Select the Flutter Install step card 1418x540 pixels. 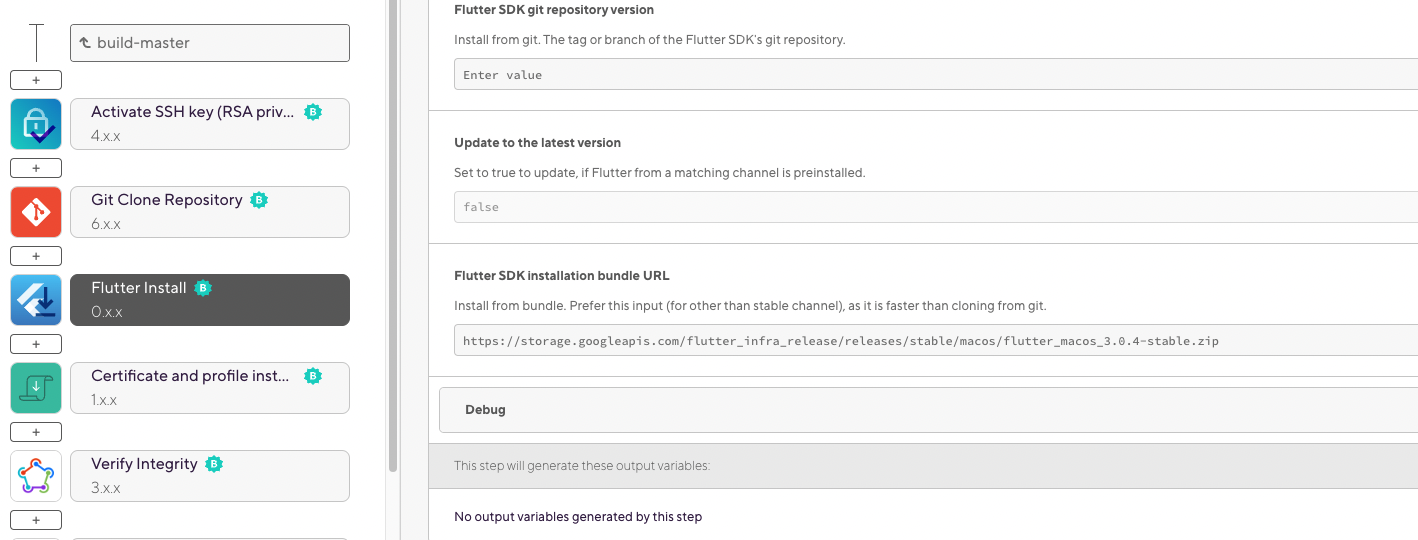(210, 300)
